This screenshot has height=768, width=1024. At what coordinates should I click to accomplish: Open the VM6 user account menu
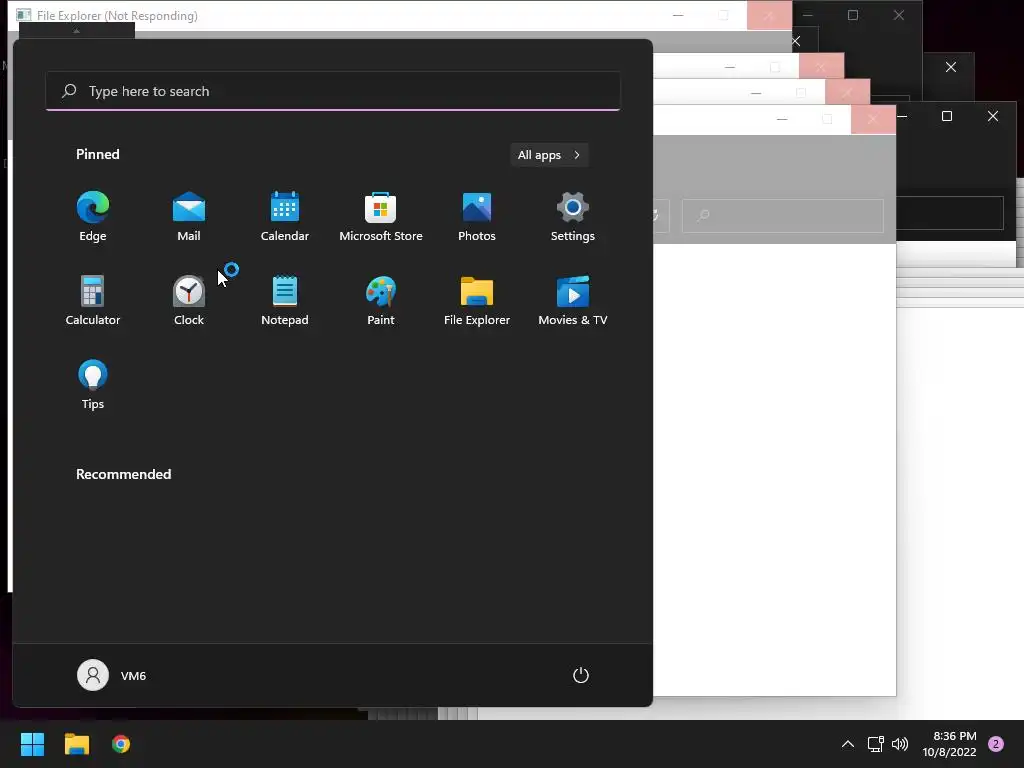coord(112,675)
